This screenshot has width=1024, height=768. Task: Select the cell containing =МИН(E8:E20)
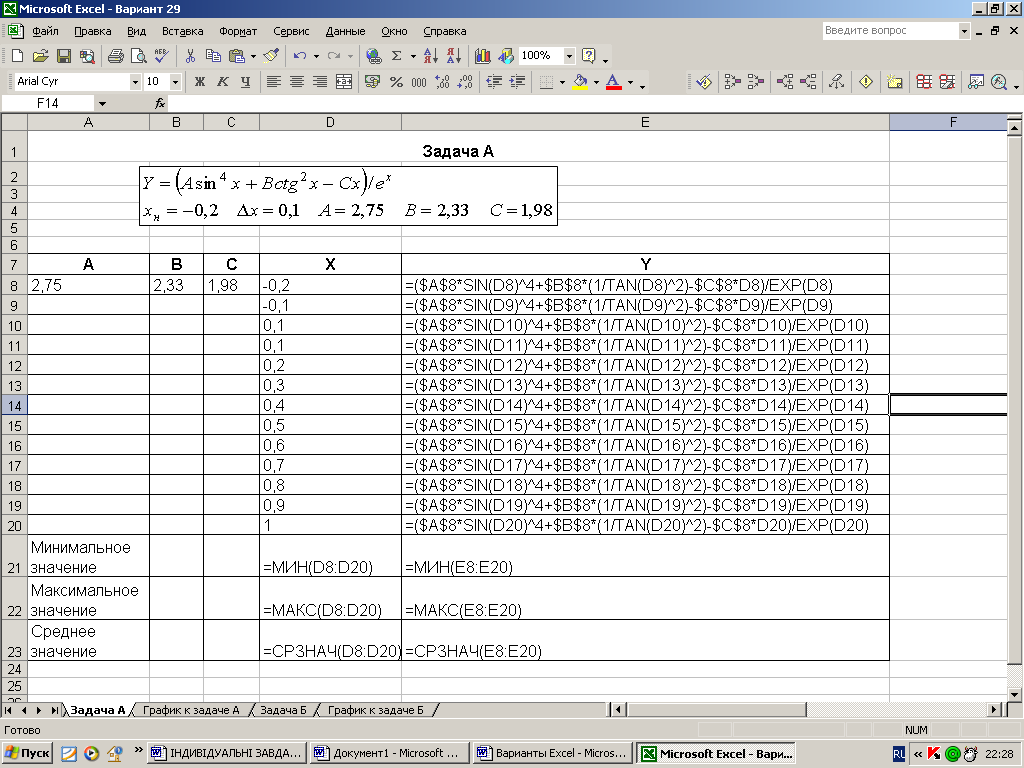click(645, 556)
